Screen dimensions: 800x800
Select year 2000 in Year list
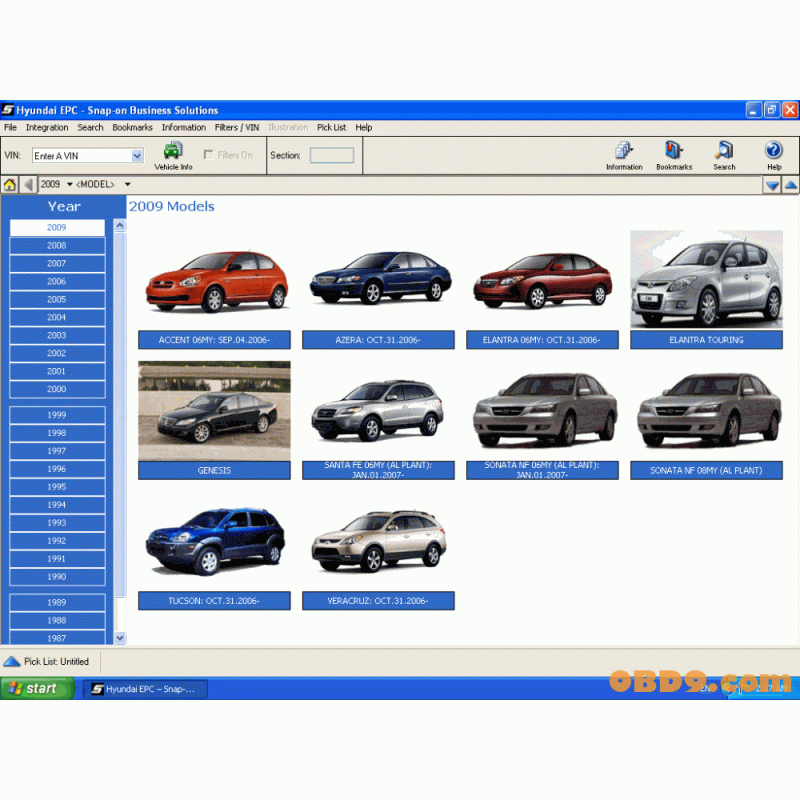(x=57, y=389)
